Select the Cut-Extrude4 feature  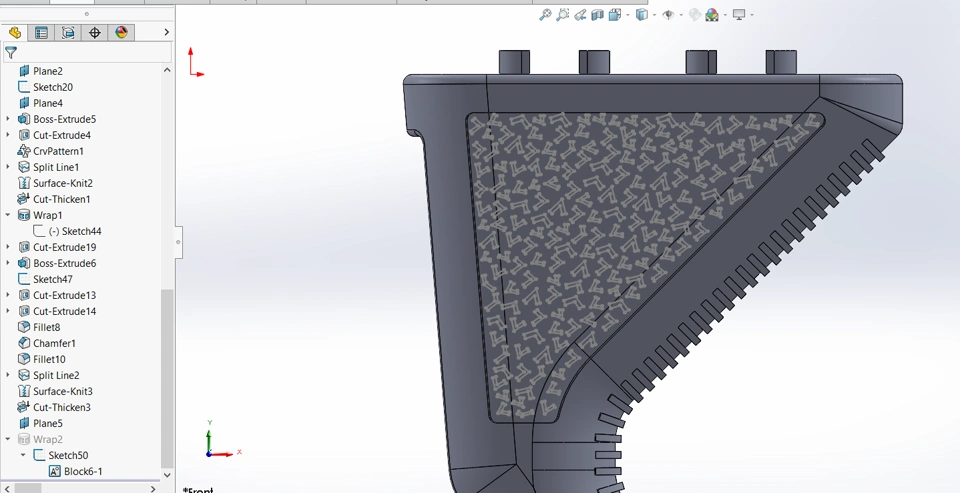62,135
